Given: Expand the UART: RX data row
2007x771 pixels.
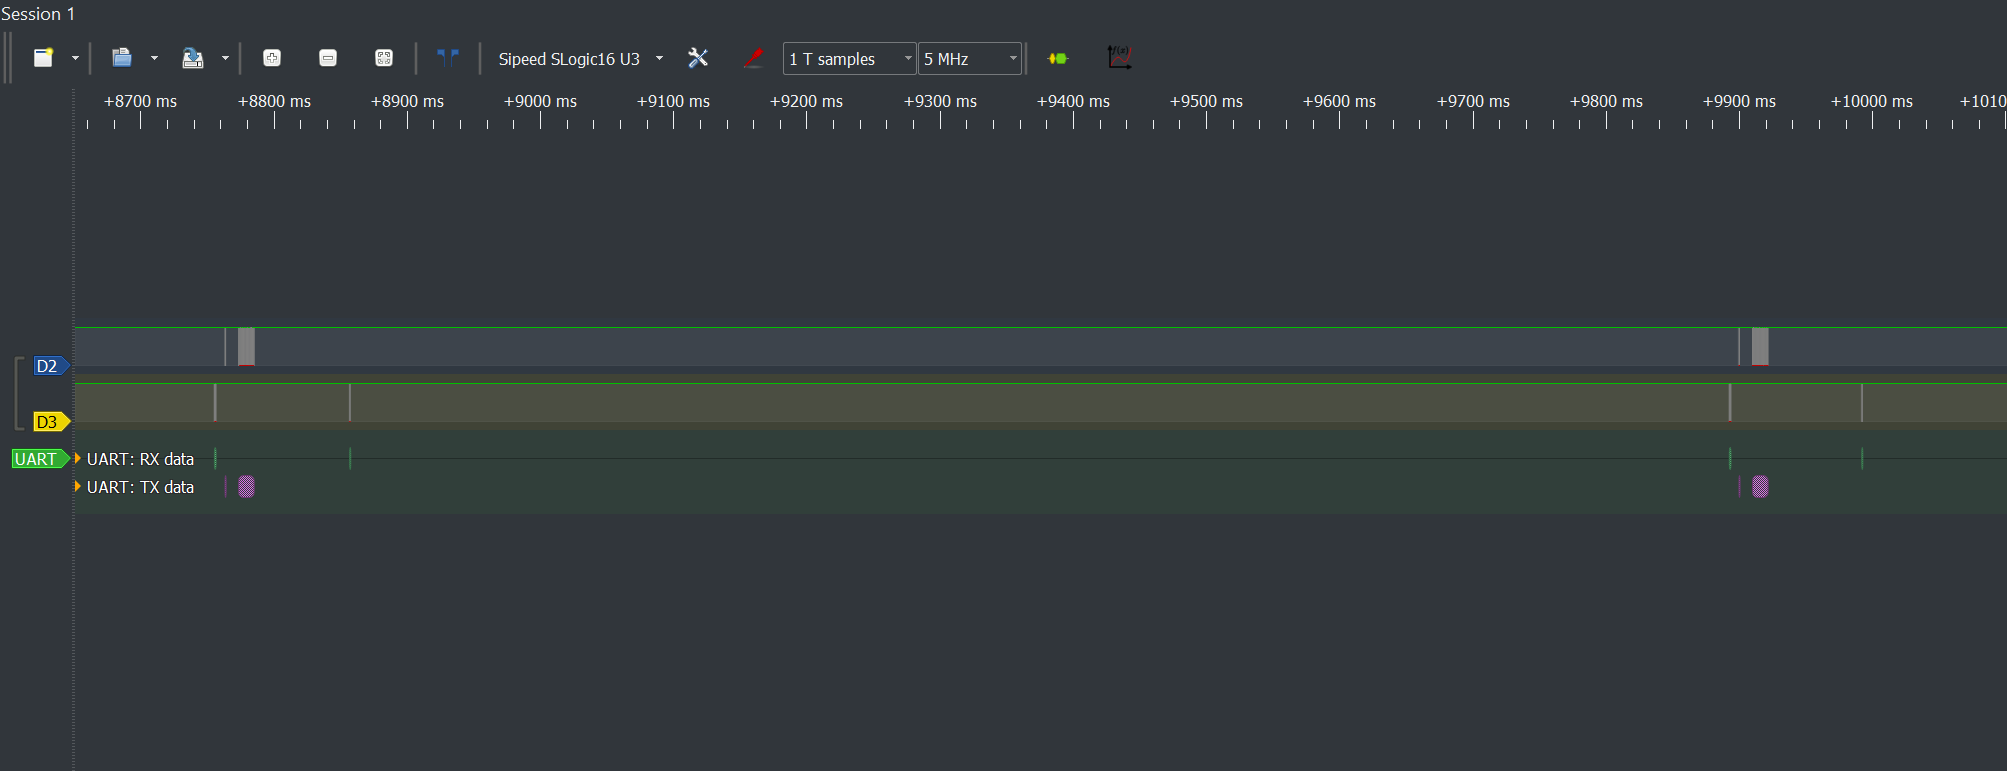Looking at the screenshot, I should click(x=78, y=459).
